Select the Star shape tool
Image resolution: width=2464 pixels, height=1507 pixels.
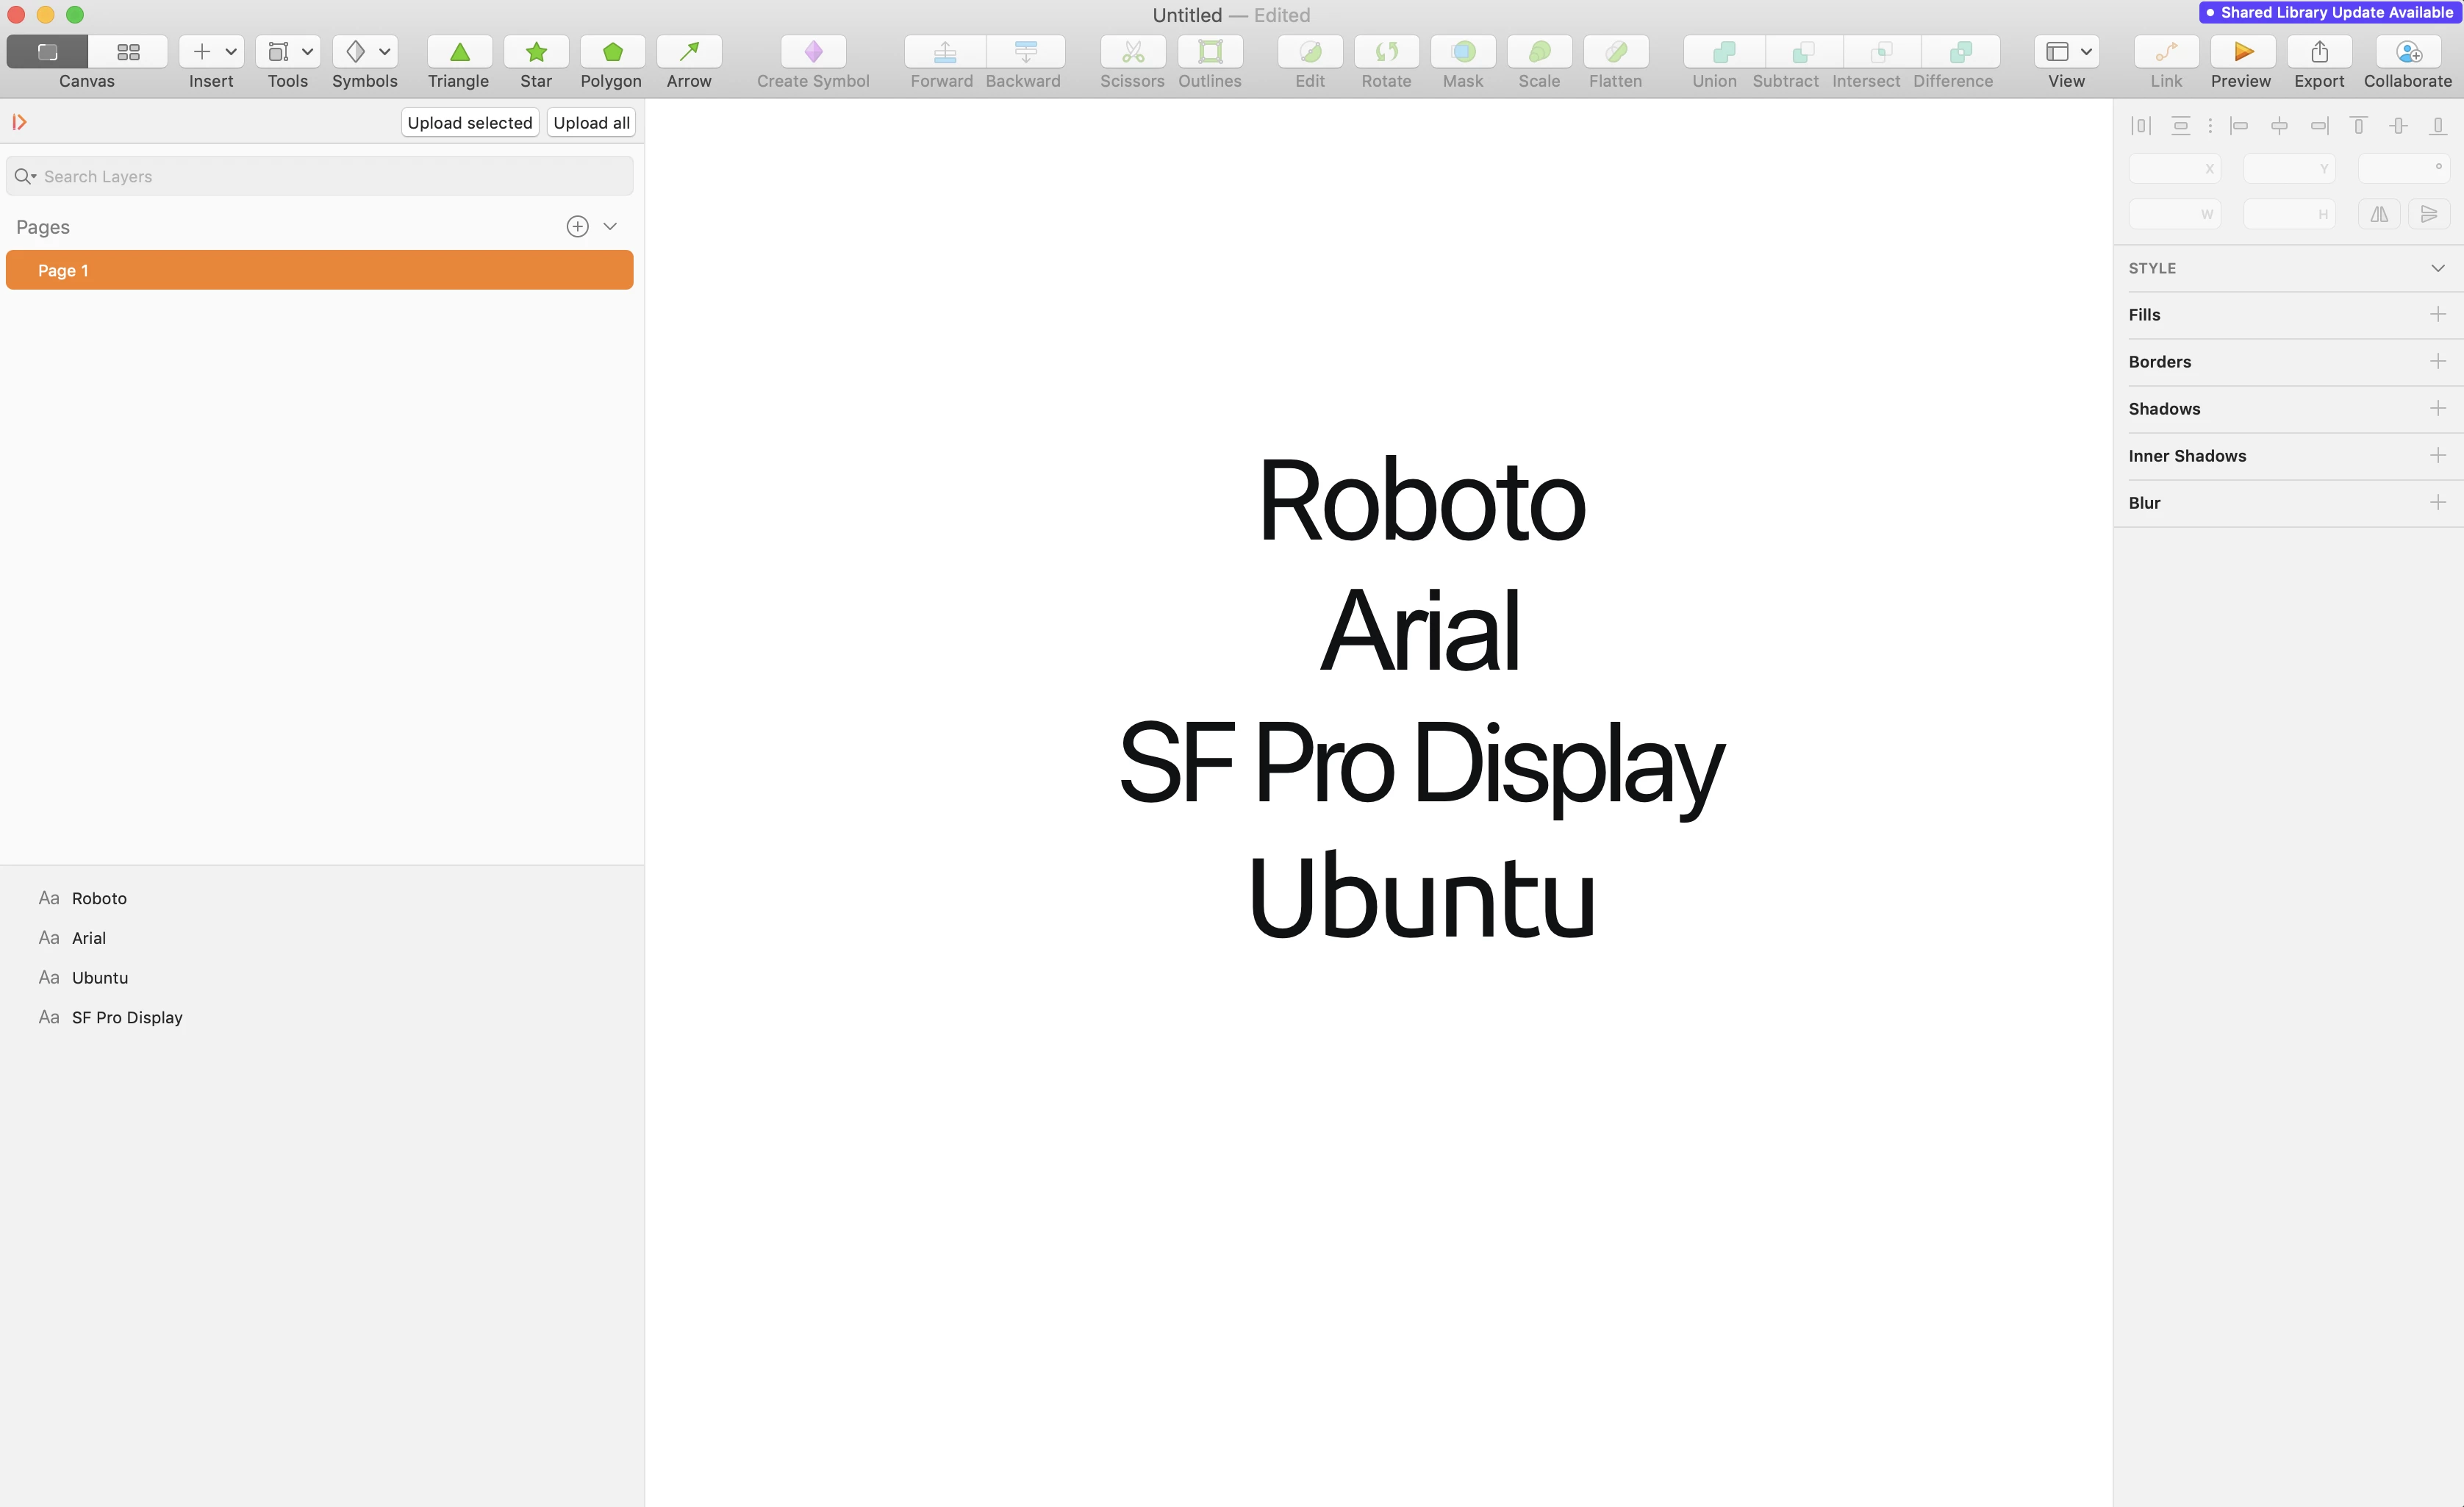coord(536,52)
